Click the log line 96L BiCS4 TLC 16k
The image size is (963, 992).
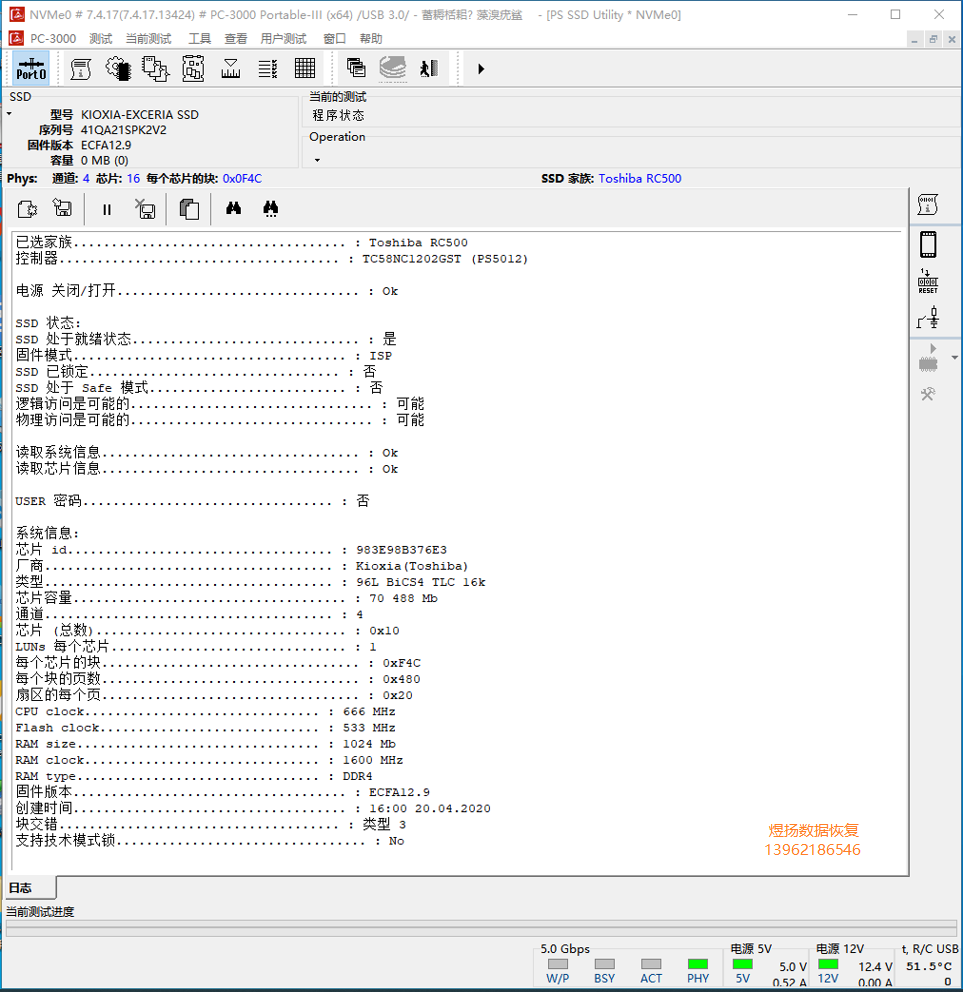(x=251, y=582)
